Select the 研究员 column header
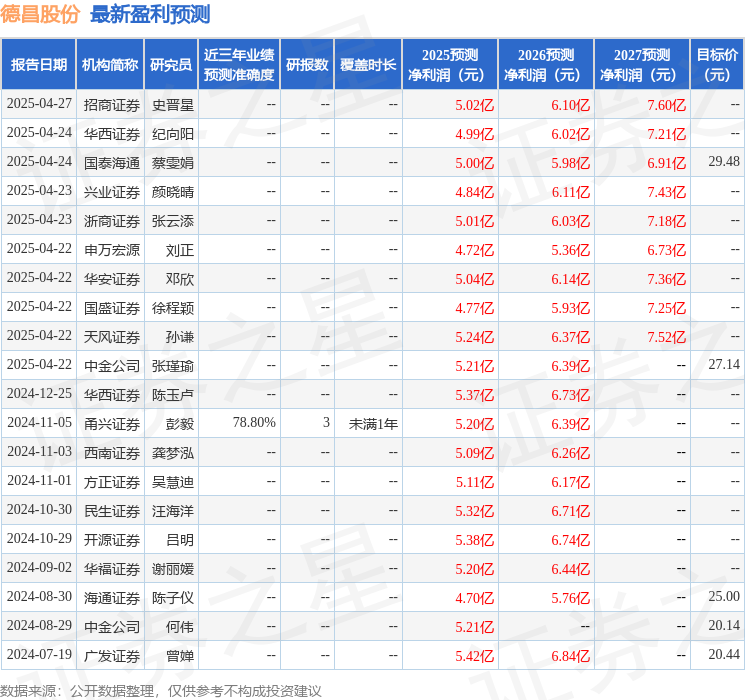Screen dimensions: 745x700 click(171, 65)
